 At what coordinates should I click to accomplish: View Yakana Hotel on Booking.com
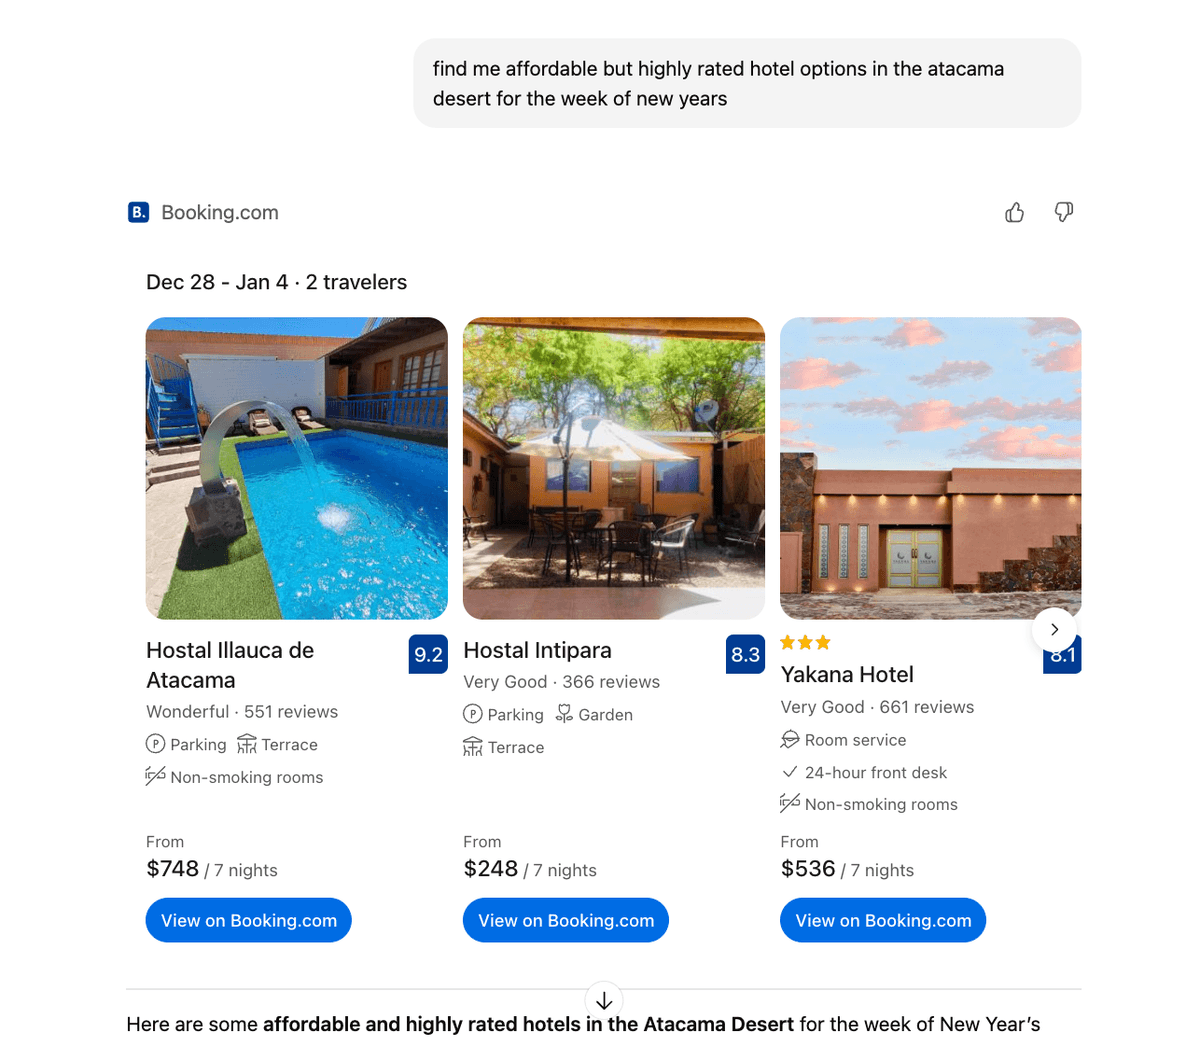[882, 920]
